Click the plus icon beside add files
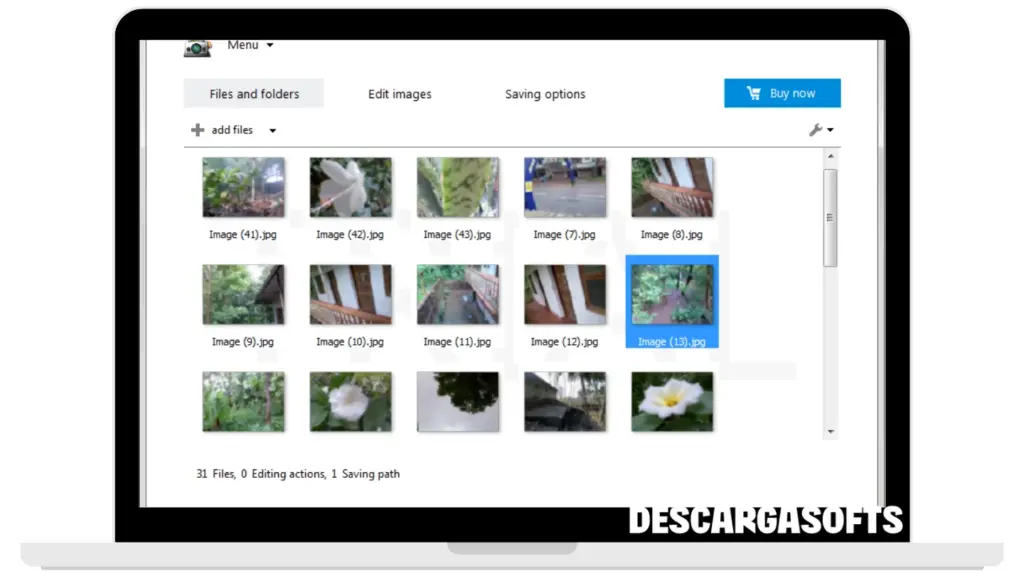The width and height of the screenshot is (1024, 576). (x=197, y=130)
